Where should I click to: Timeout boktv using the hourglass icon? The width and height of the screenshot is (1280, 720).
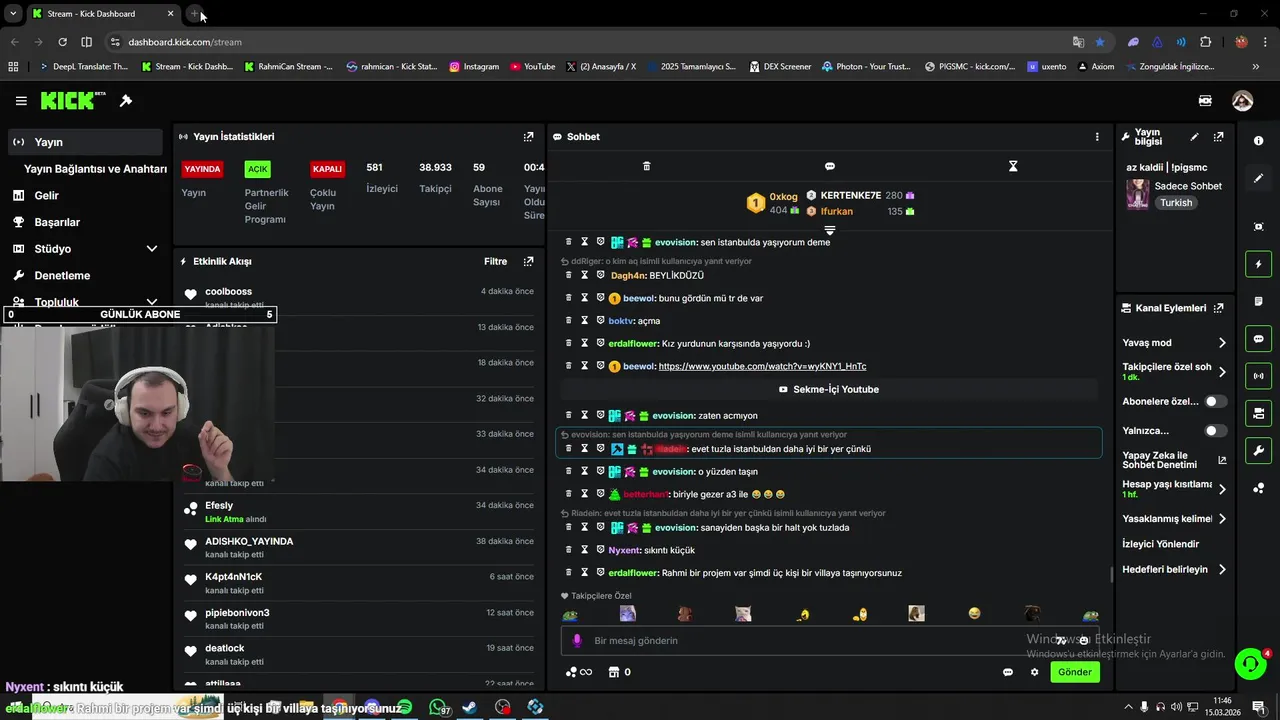point(585,320)
